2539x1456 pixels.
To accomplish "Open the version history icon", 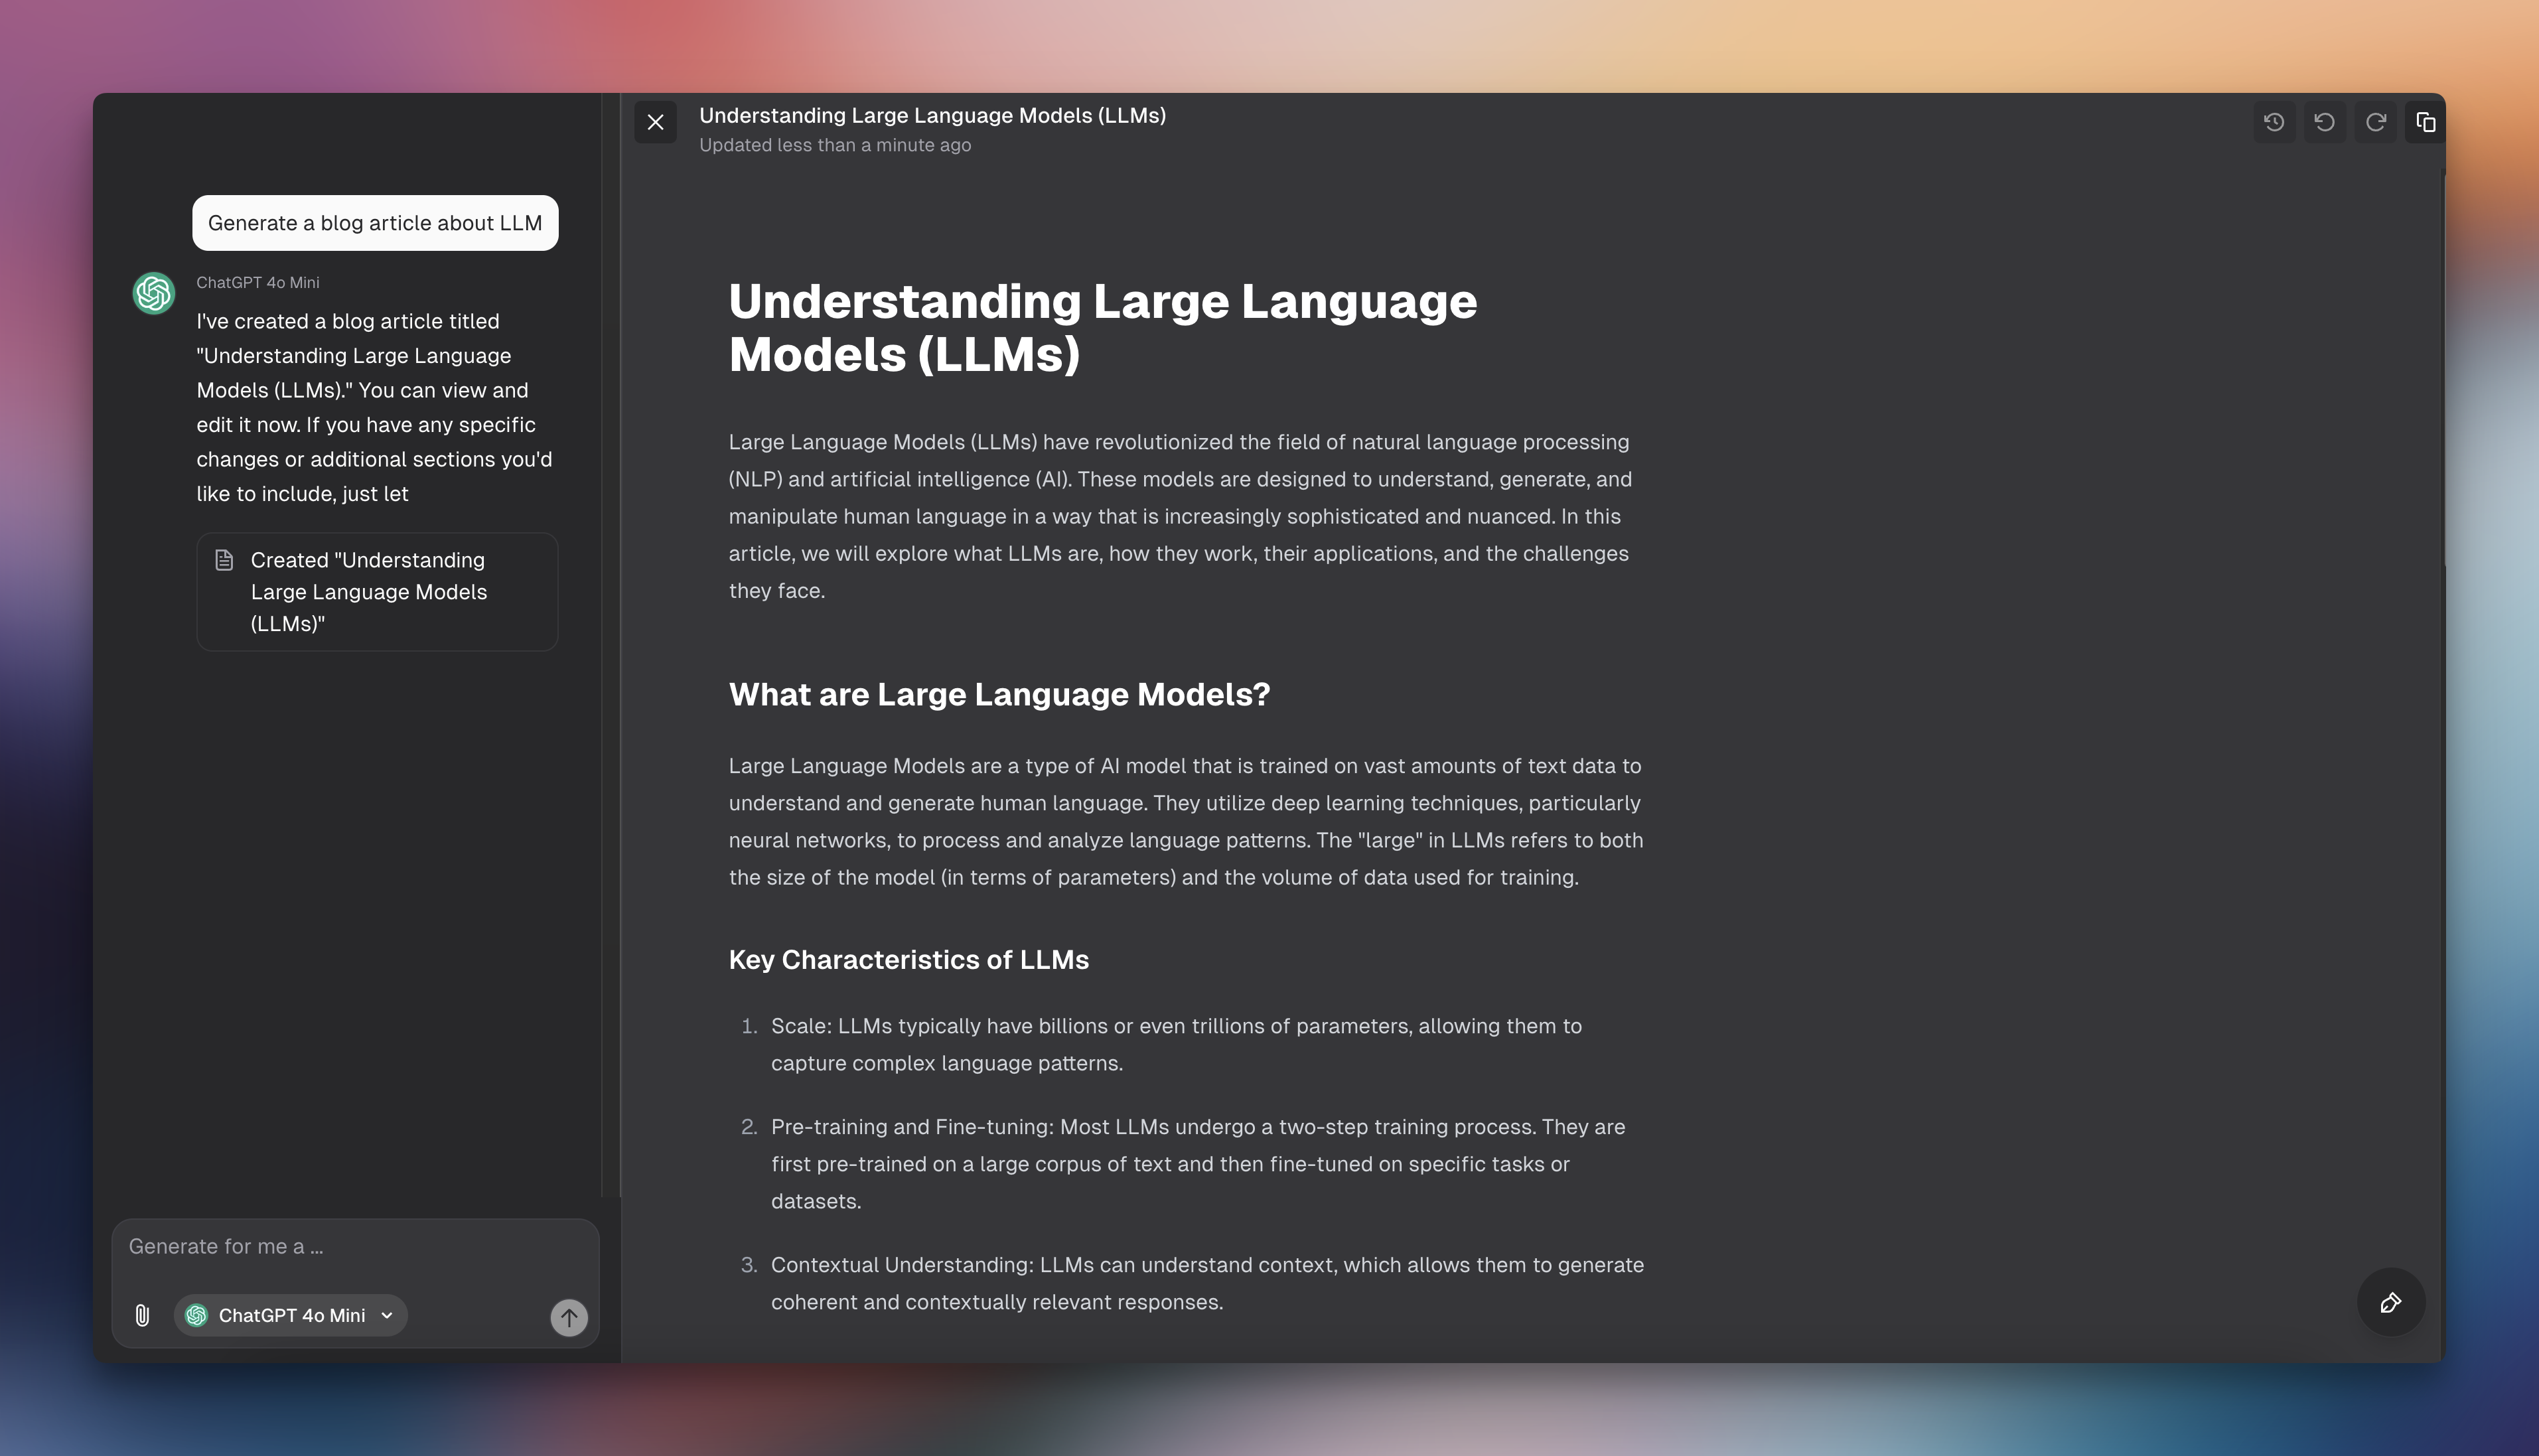I will tap(2274, 122).
